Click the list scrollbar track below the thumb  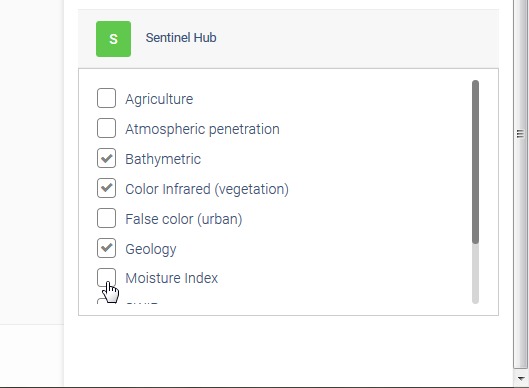point(475,274)
